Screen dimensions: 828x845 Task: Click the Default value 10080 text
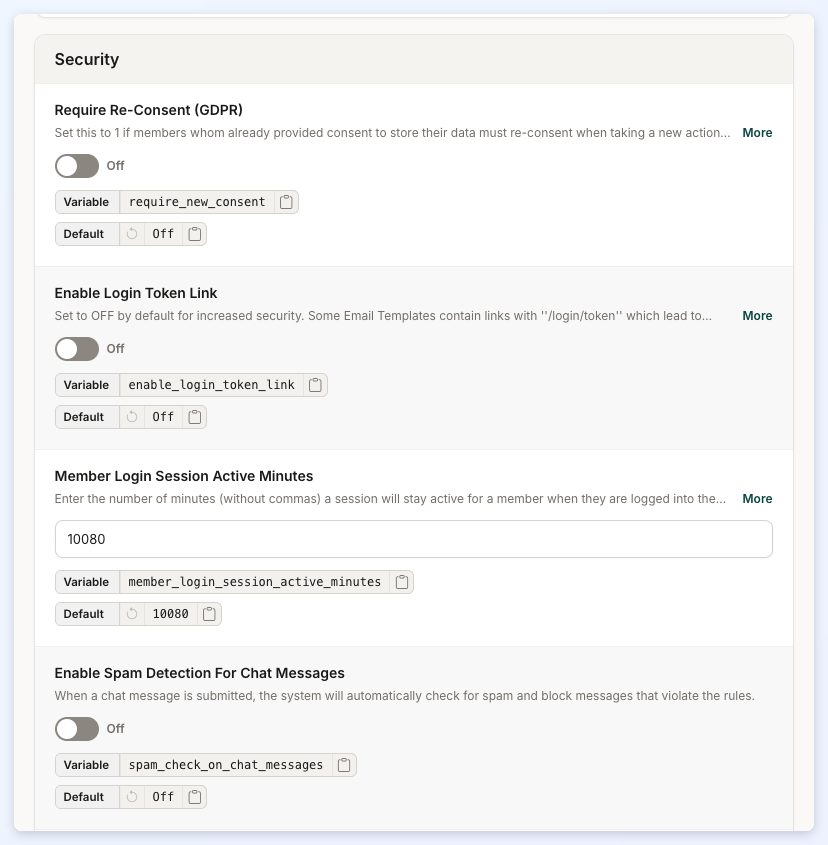(x=170, y=614)
